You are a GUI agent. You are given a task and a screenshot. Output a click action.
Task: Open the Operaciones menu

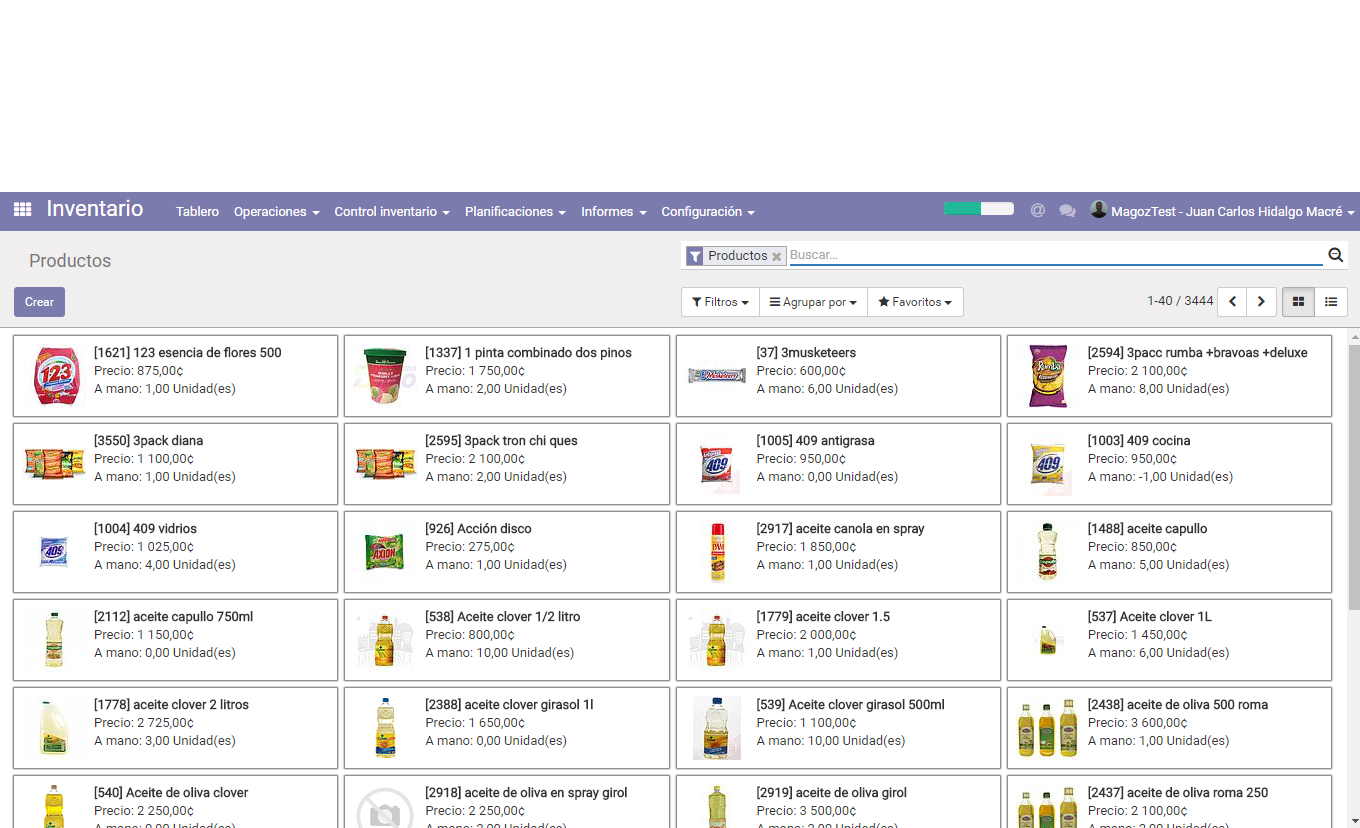click(277, 212)
